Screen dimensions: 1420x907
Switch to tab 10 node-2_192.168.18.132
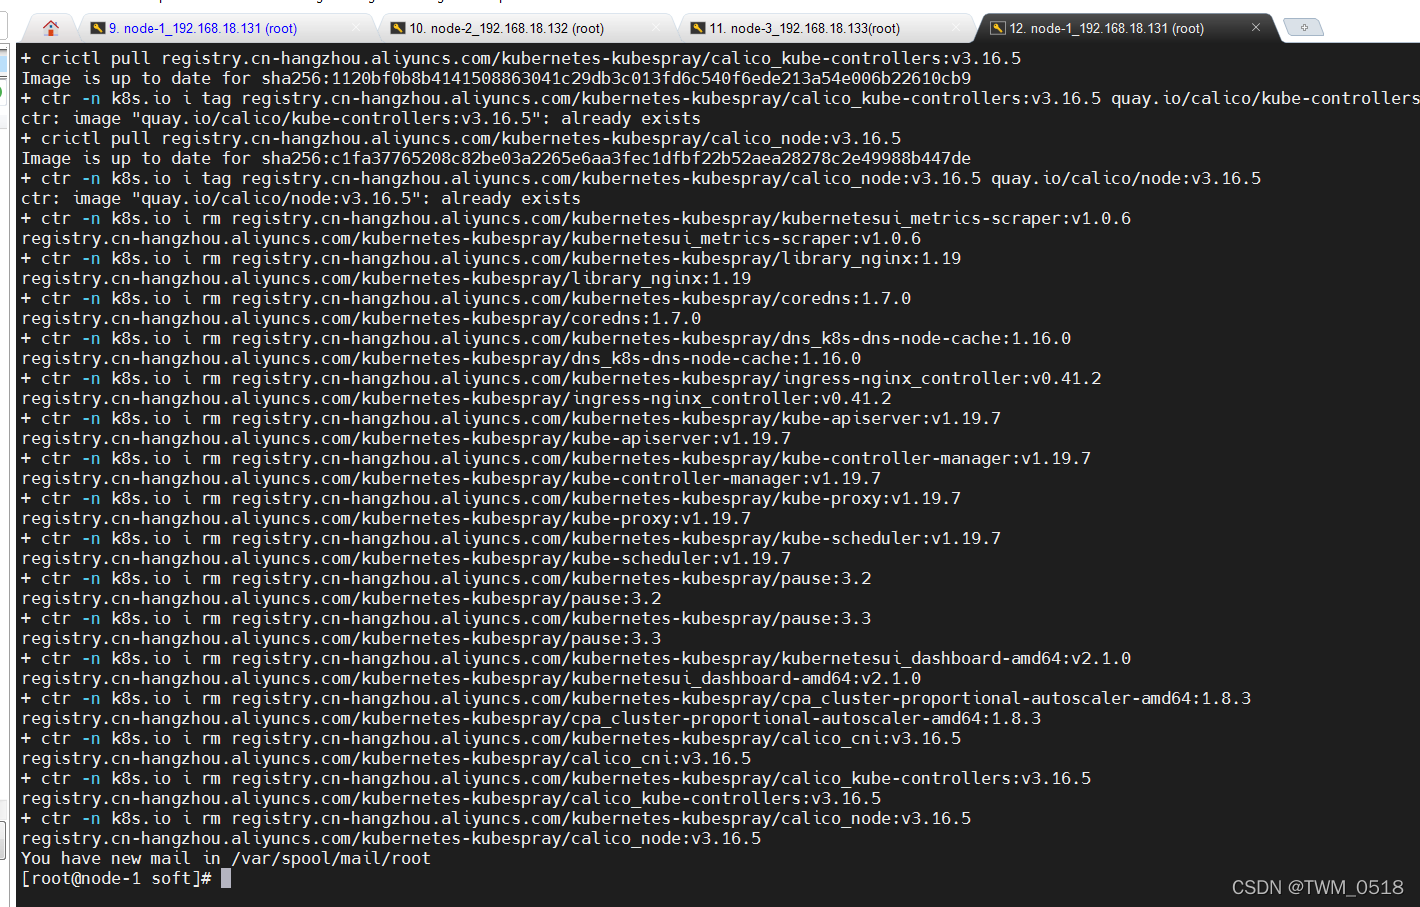click(x=506, y=28)
